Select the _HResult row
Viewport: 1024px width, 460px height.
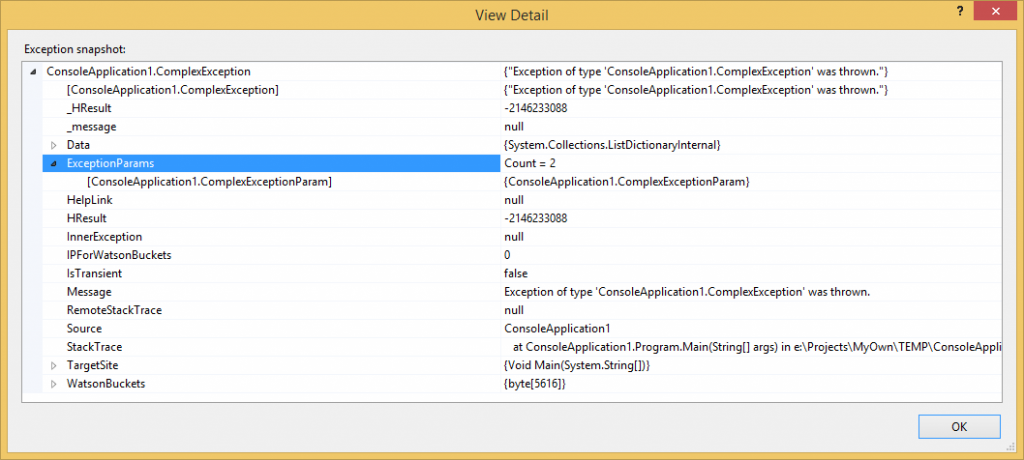point(513,108)
